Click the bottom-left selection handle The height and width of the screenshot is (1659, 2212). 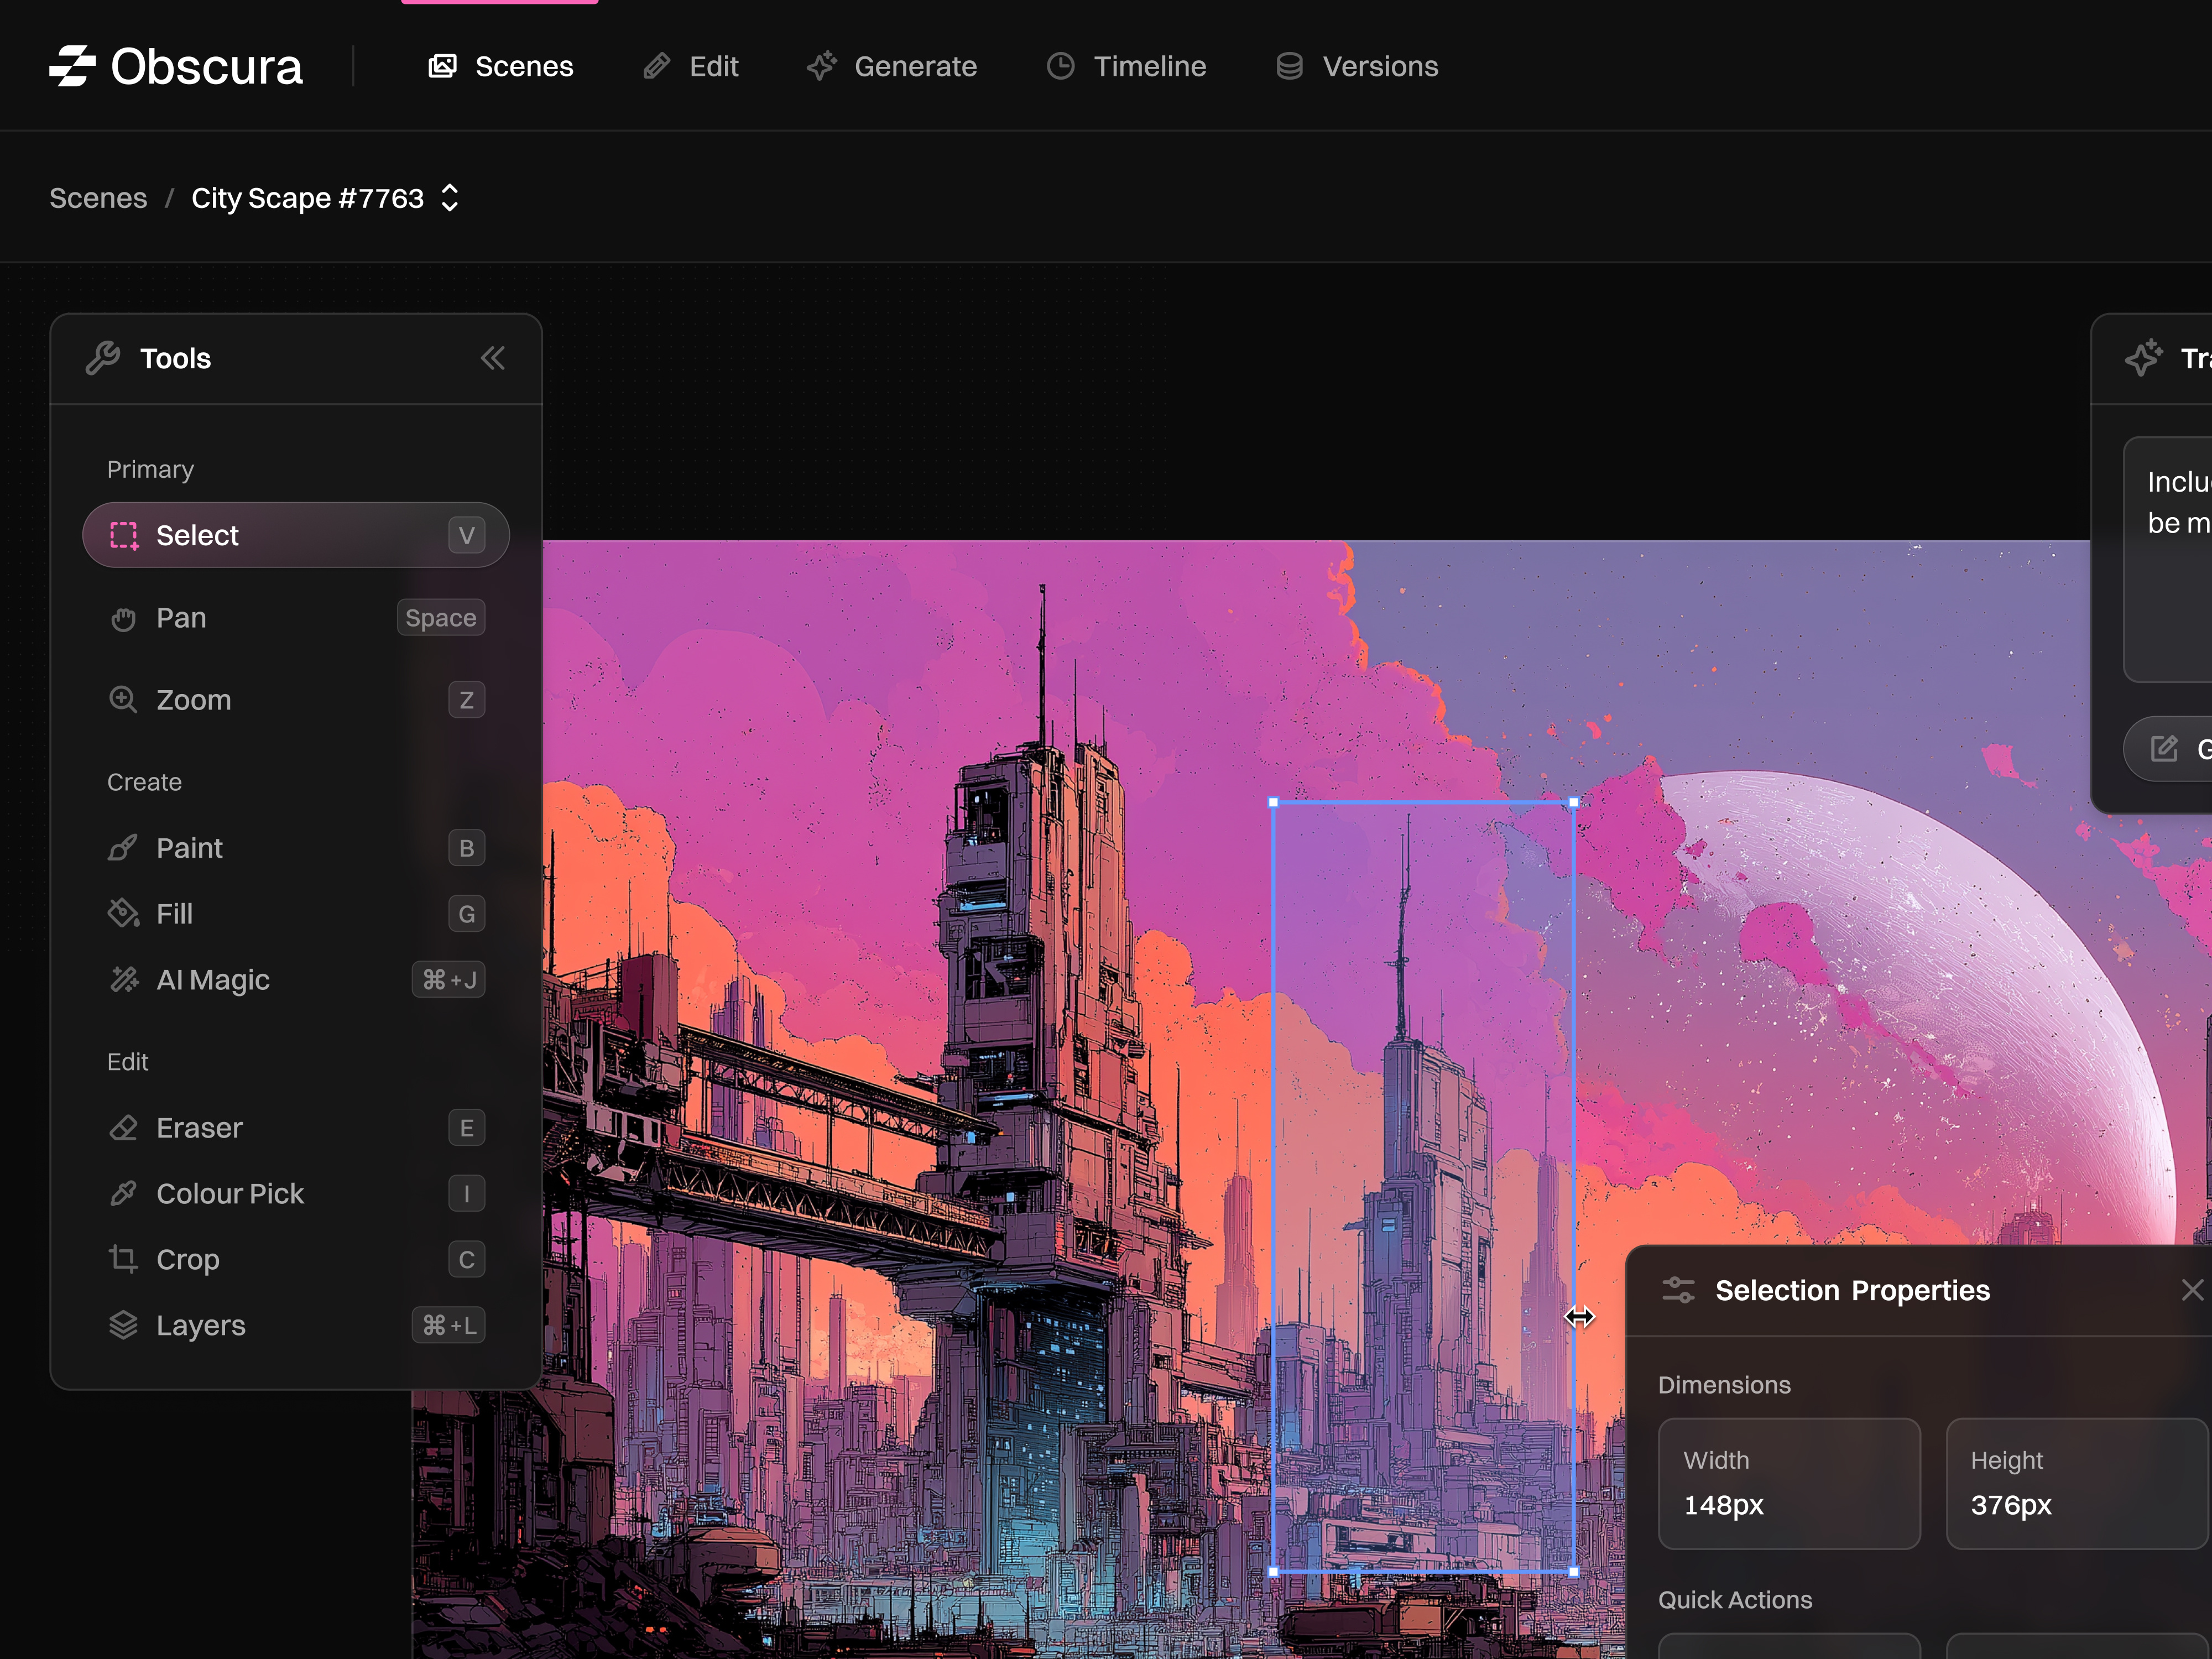1273,1572
